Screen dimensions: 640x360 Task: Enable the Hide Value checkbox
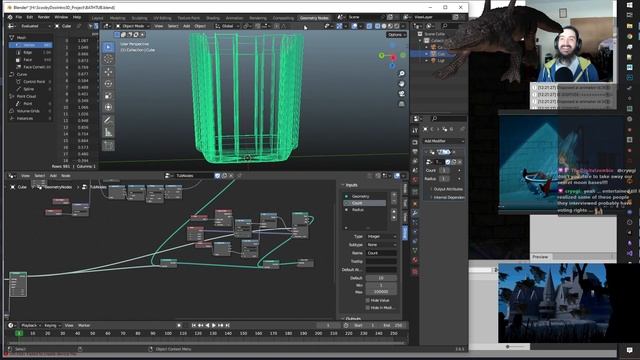[x=367, y=300]
